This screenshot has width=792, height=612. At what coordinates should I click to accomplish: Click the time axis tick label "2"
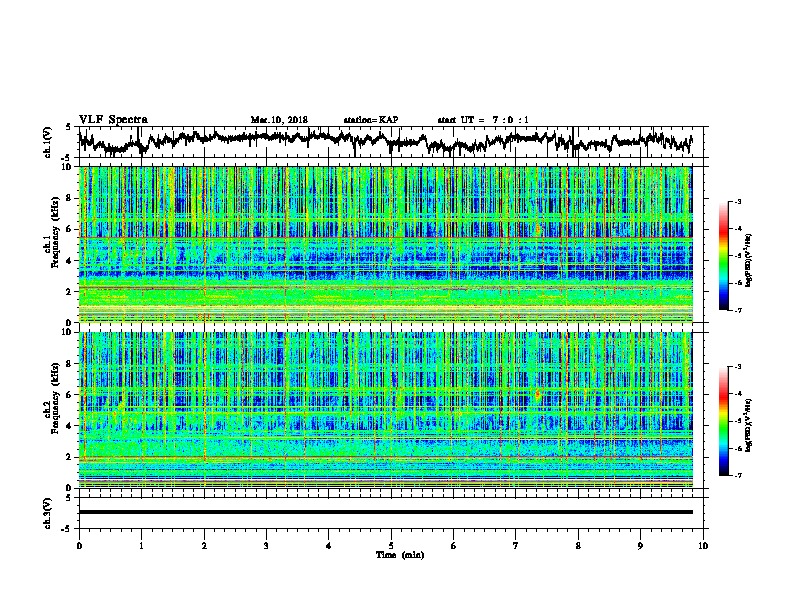tap(204, 546)
